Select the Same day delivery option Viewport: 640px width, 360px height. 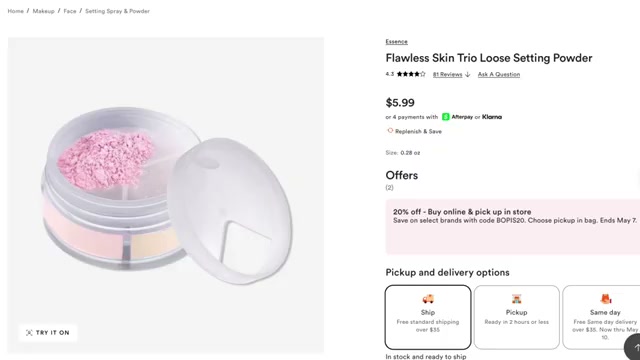(x=601, y=317)
